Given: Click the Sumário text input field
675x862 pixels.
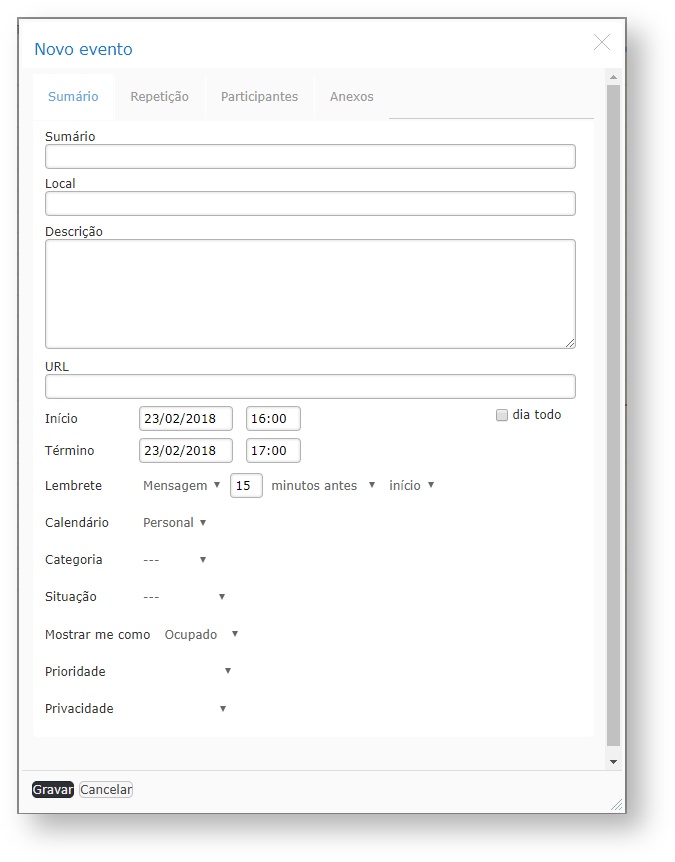Looking at the screenshot, I should click(310, 156).
